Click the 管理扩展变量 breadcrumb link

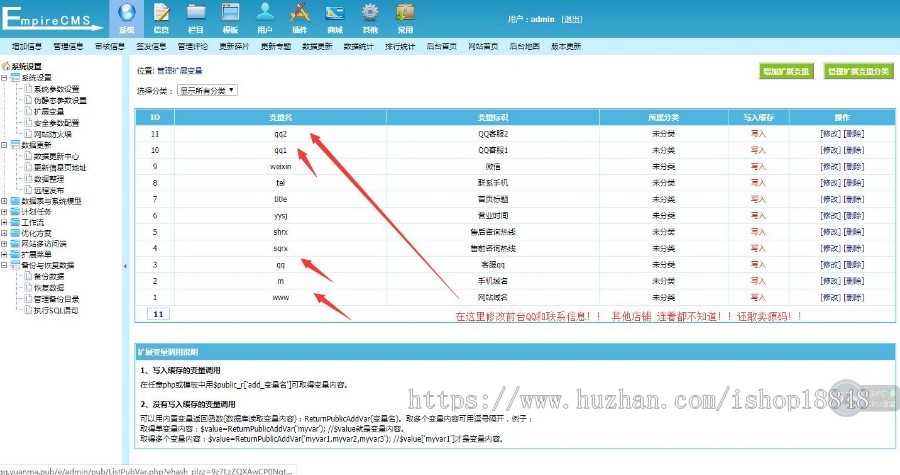coord(180,71)
